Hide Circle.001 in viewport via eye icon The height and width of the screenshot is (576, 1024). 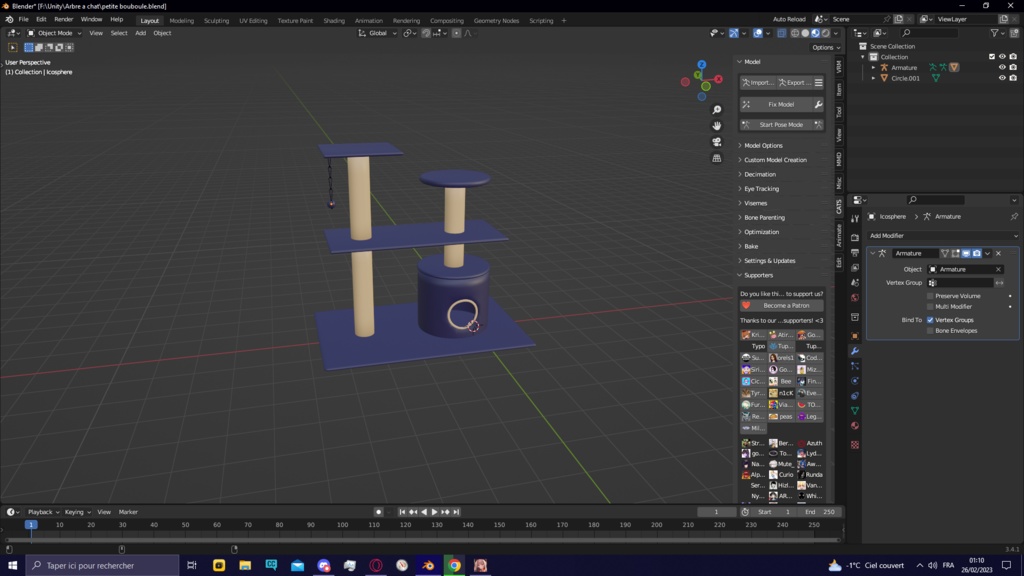1002,78
